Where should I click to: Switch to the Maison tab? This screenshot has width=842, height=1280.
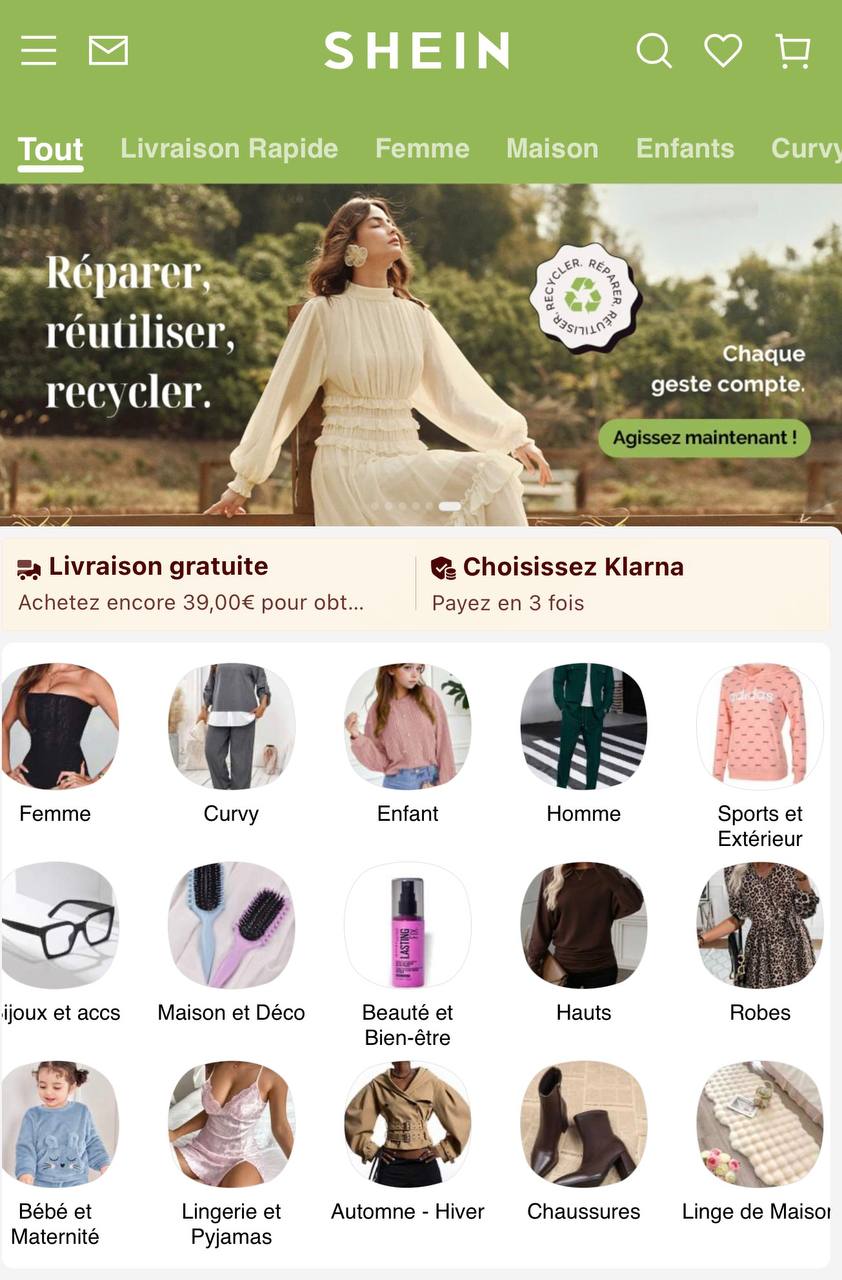[552, 149]
